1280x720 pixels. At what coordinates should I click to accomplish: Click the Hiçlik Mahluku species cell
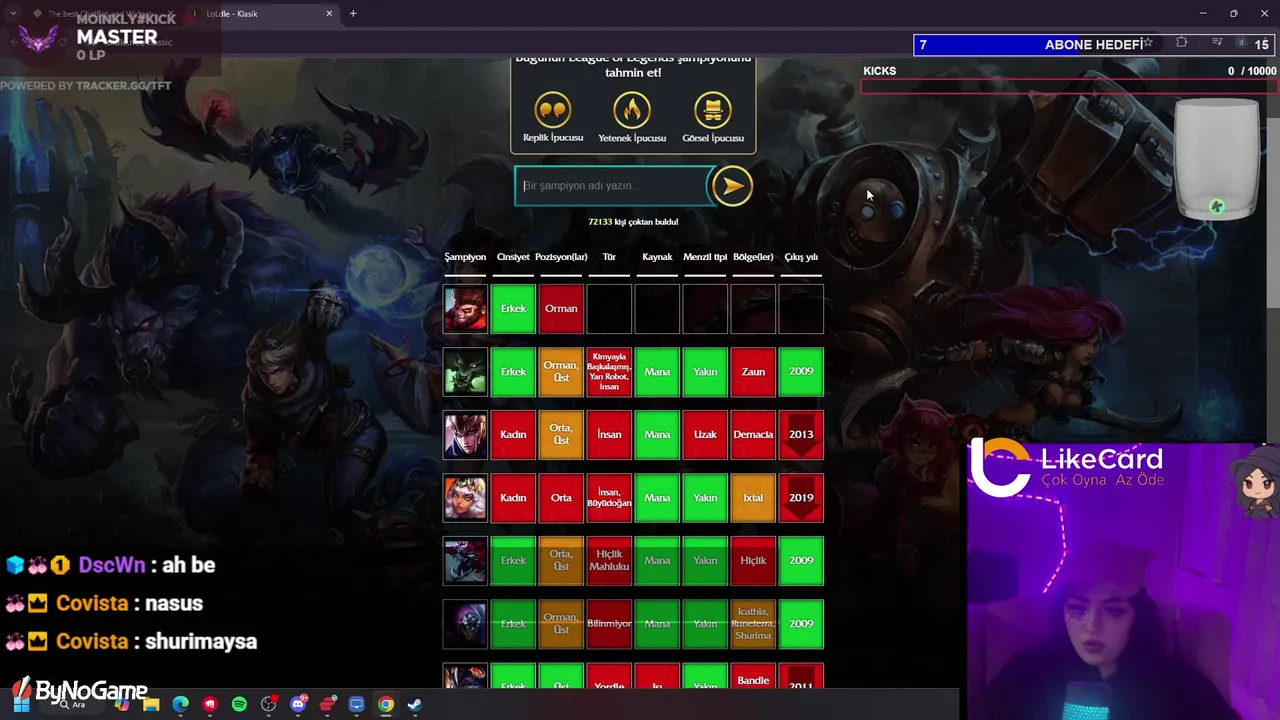609,561
